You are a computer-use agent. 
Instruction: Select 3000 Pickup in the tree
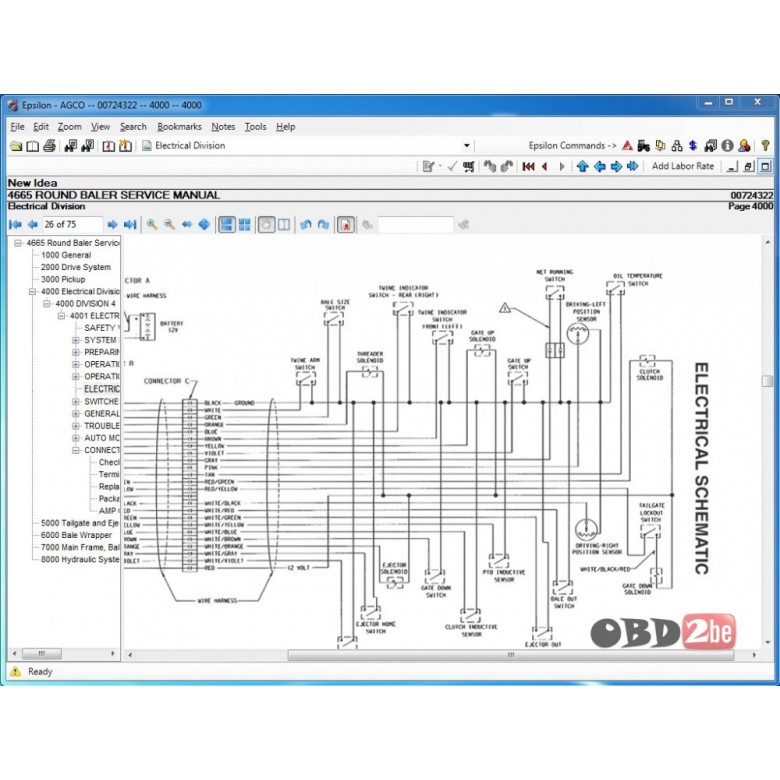coord(63,280)
